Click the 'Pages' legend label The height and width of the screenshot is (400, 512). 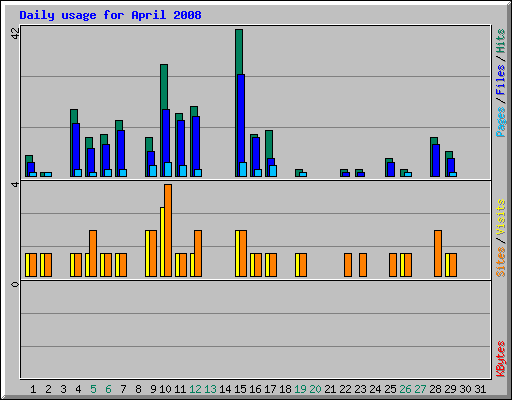(501, 122)
